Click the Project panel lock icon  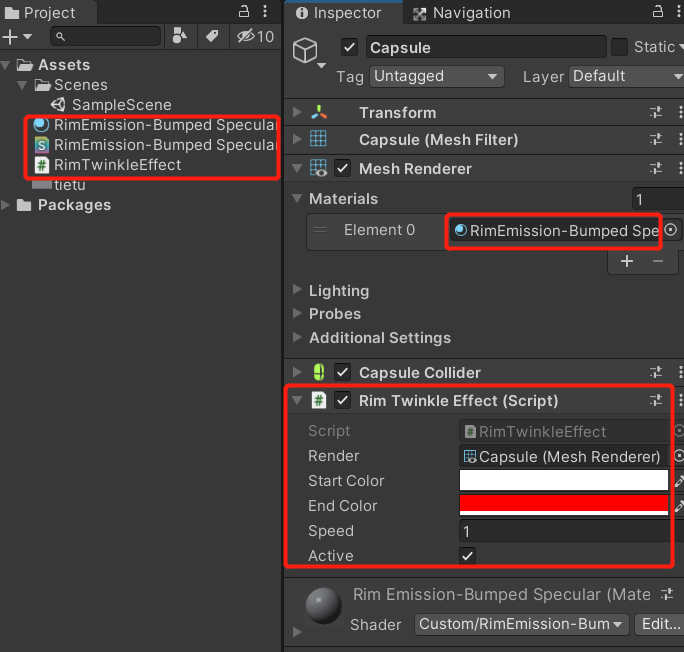coord(244,11)
